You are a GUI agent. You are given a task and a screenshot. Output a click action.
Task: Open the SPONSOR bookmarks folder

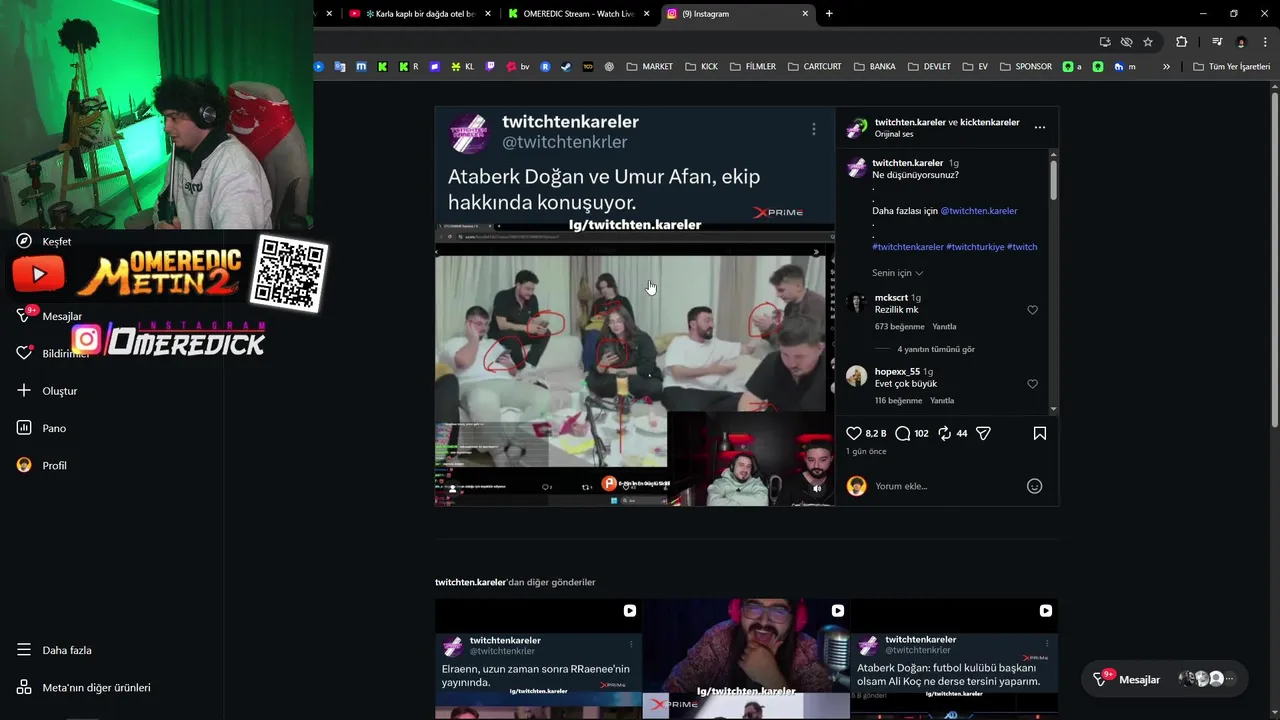click(x=1025, y=67)
